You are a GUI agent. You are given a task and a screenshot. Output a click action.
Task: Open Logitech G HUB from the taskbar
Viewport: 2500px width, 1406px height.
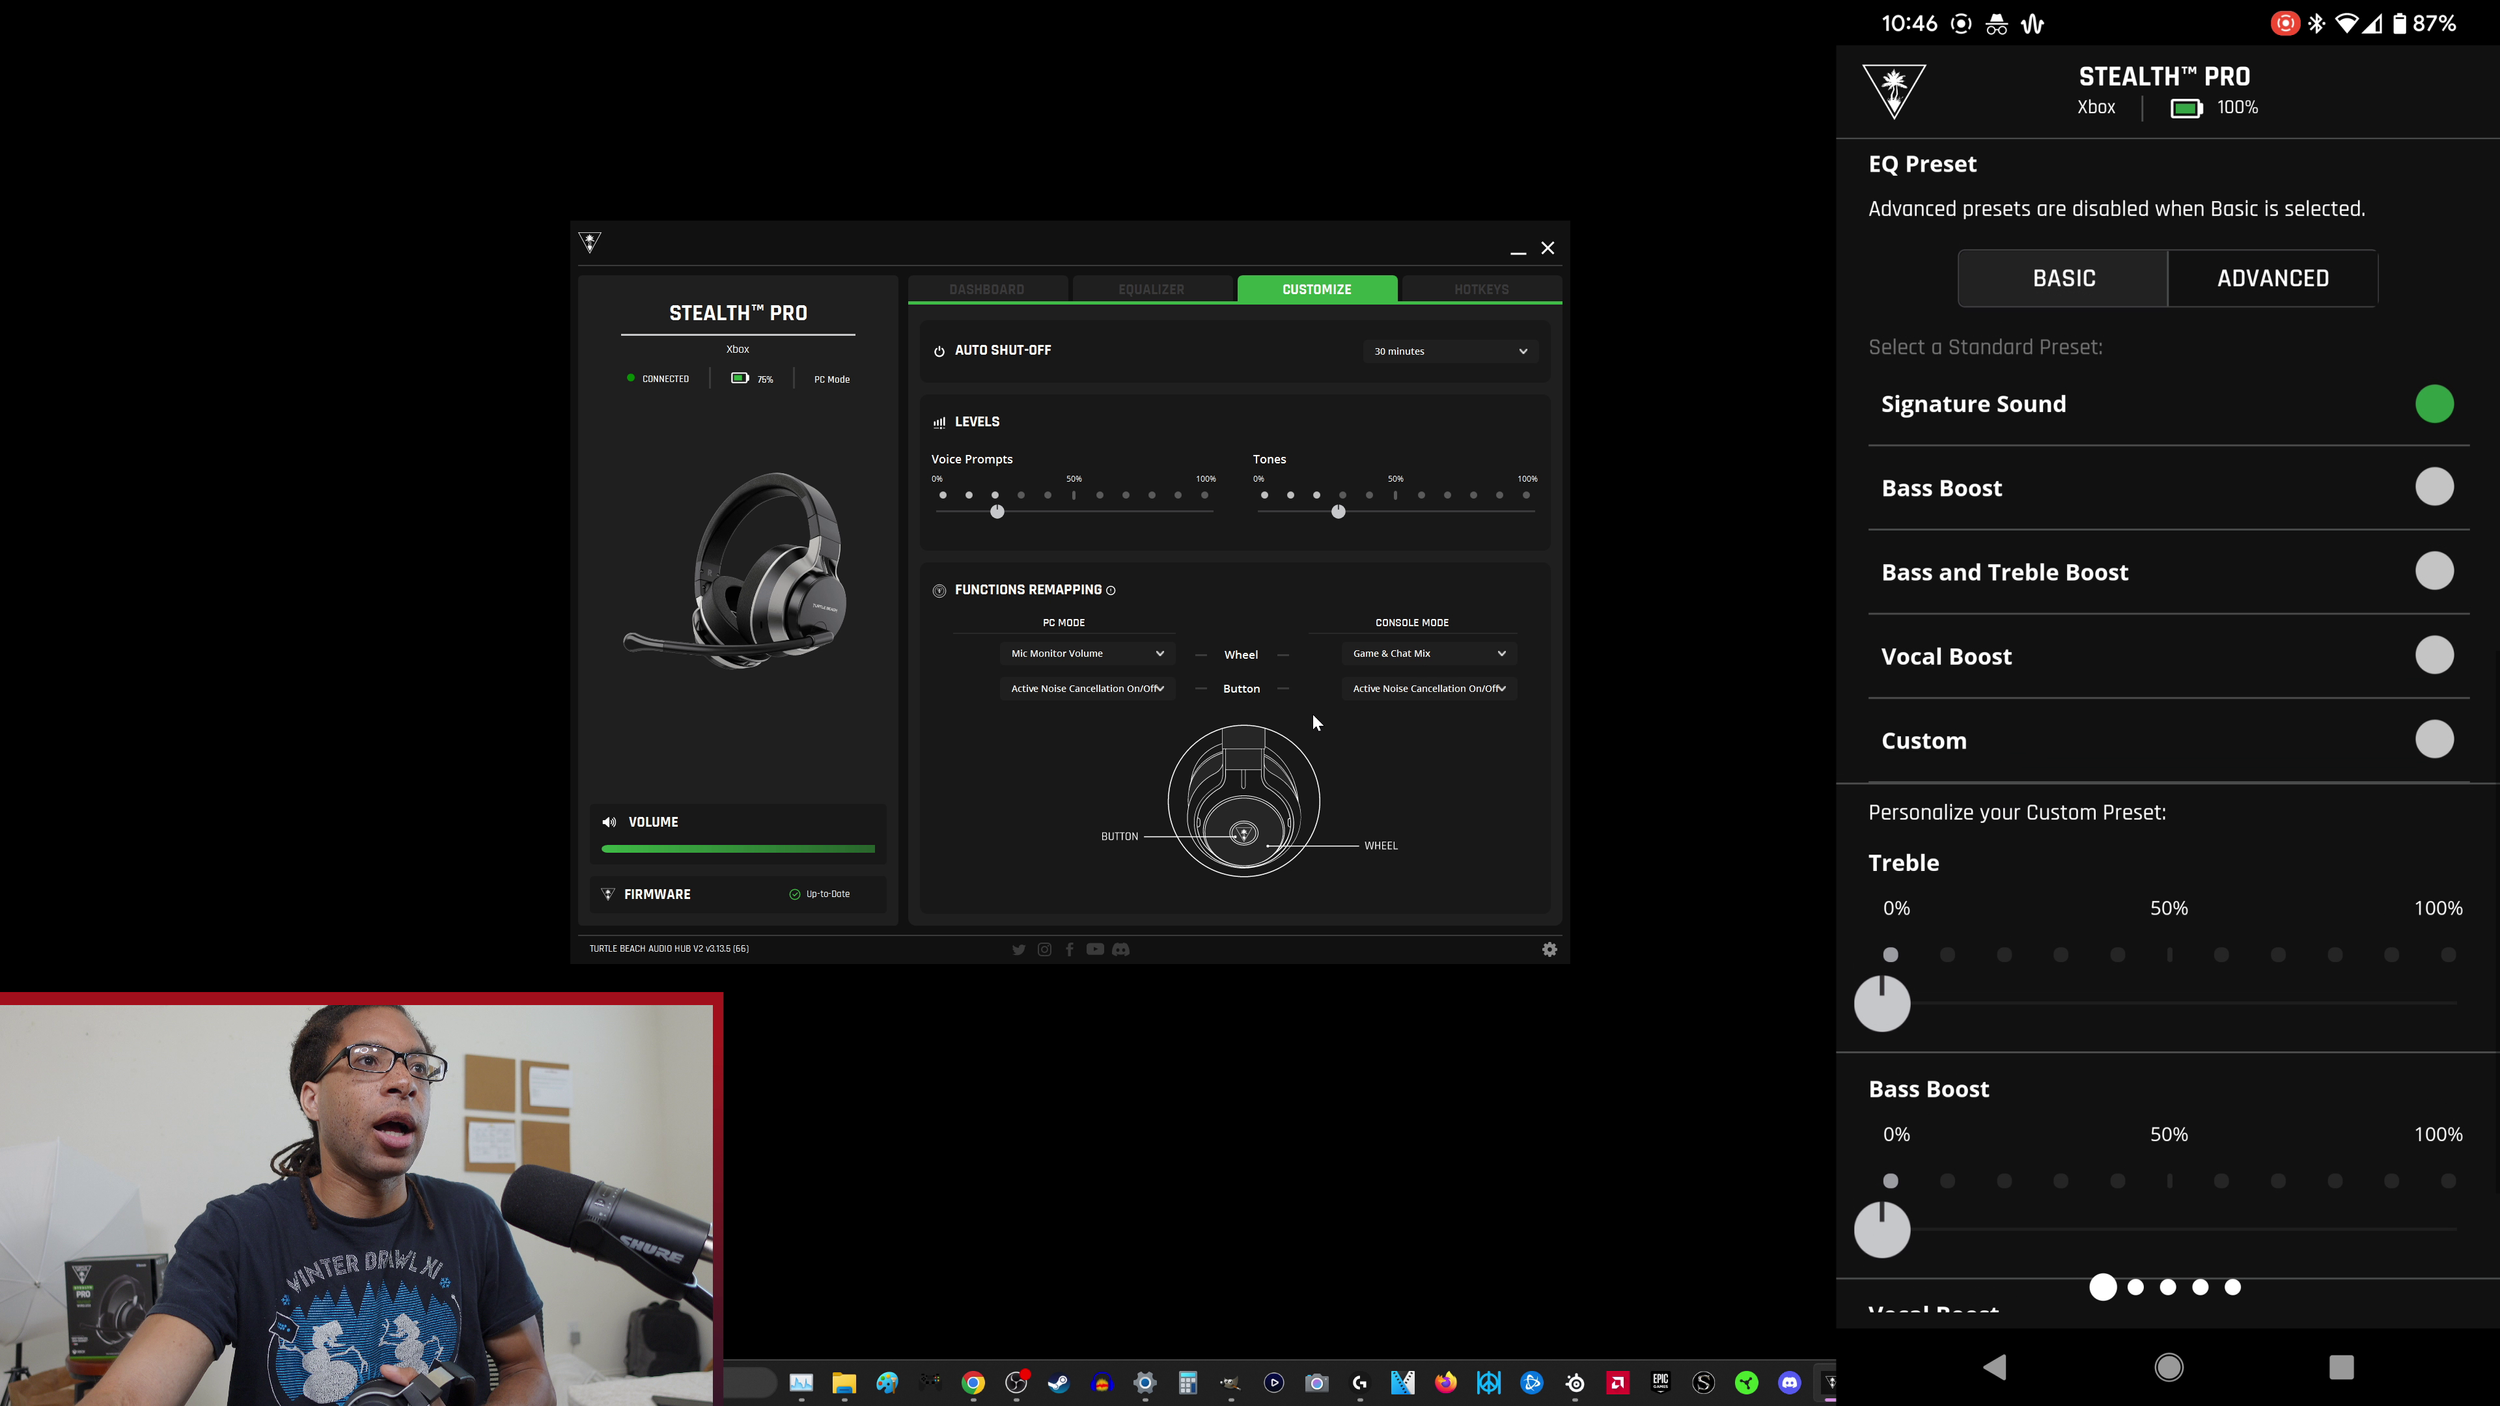pos(1360,1383)
